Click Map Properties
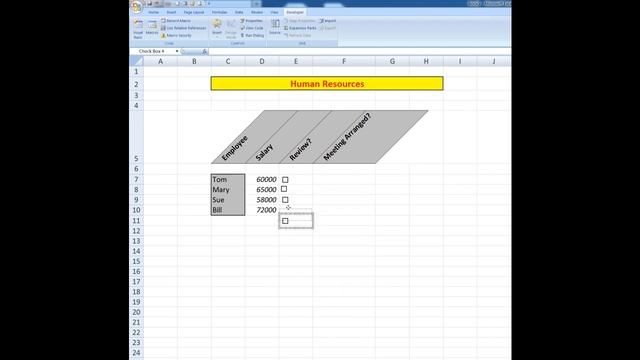 (300, 20)
